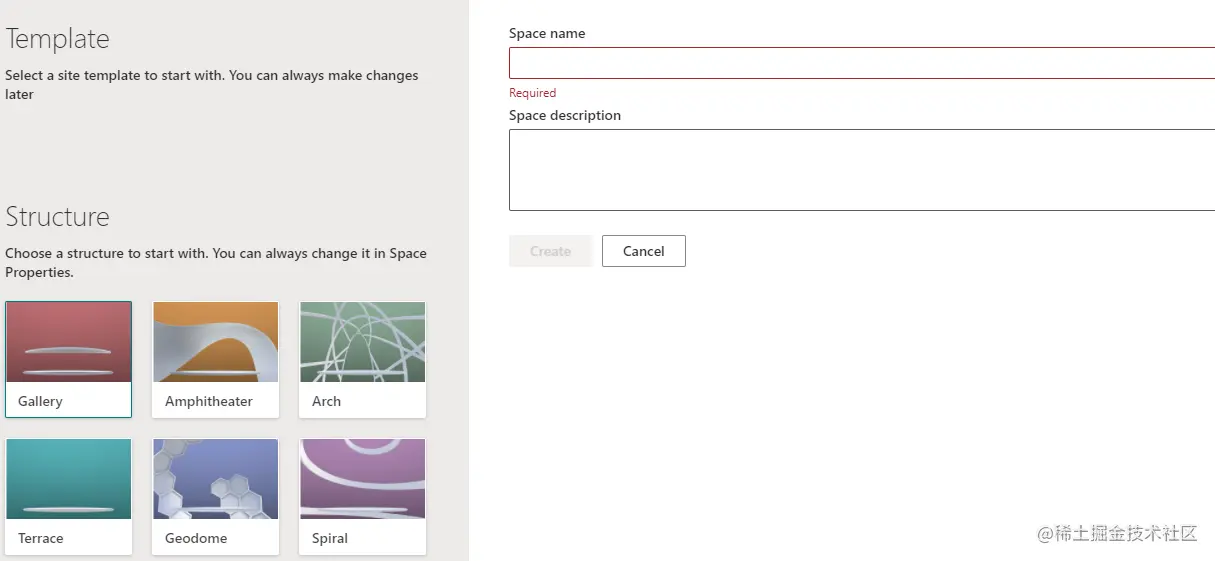1215x561 pixels.
Task: Choose the Amphitheater structure preview image
Action: [215, 342]
